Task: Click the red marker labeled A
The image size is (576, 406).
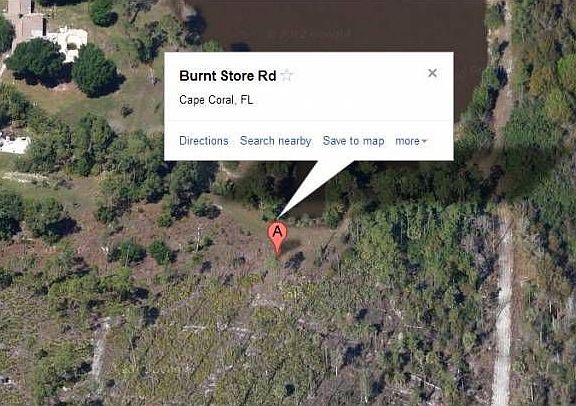Action: click(x=277, y=237)
